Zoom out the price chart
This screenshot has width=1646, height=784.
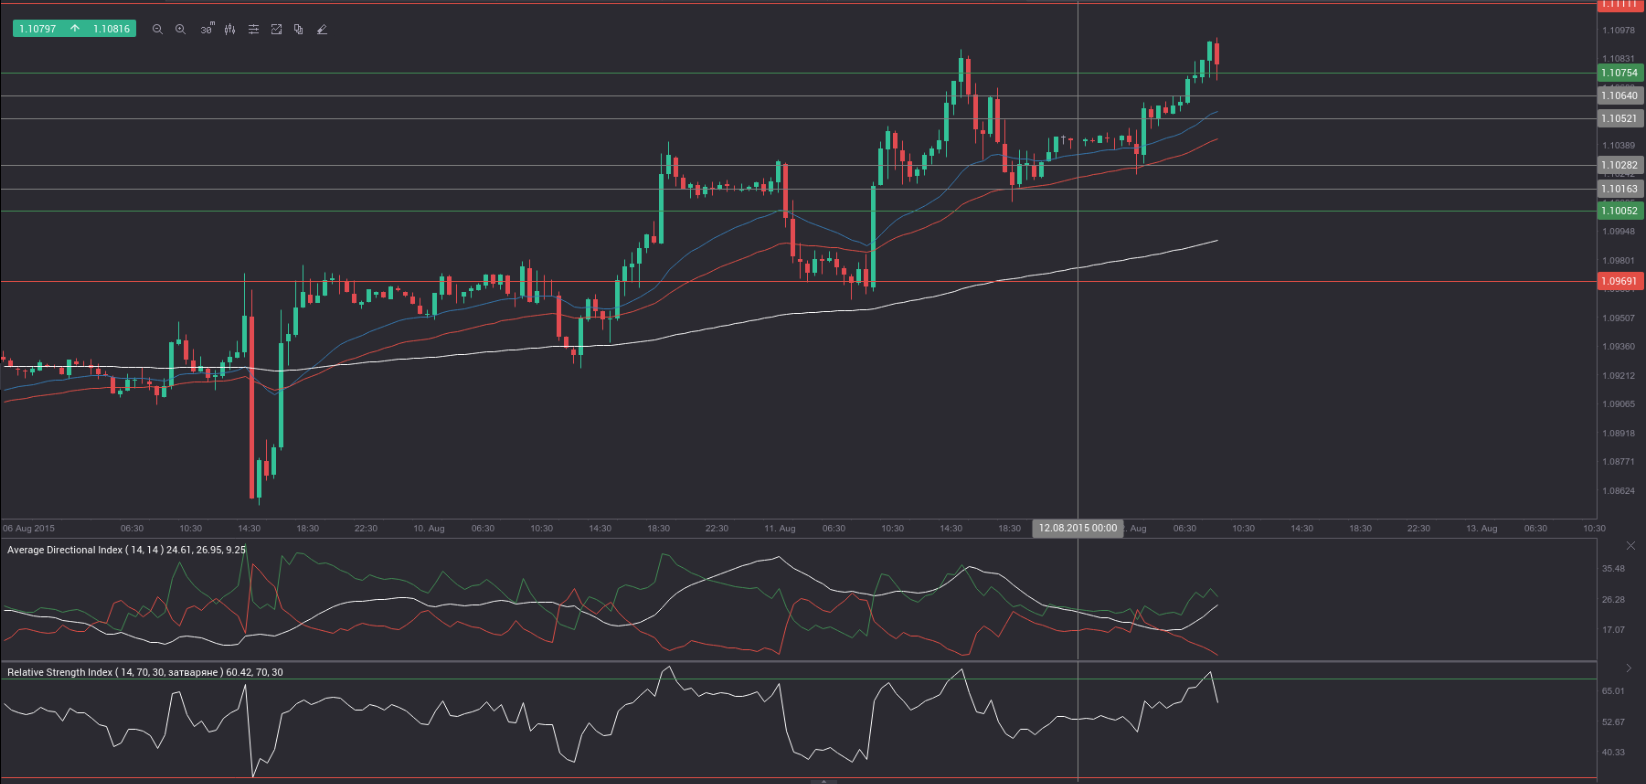tap(157, 30)
